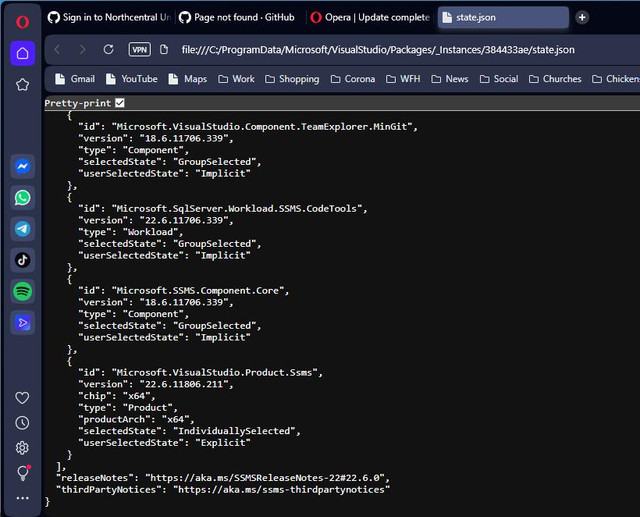The height and width of the screenshot is (517, 640).
Task: Open History clock icon in sidebar
Action: 22,423
